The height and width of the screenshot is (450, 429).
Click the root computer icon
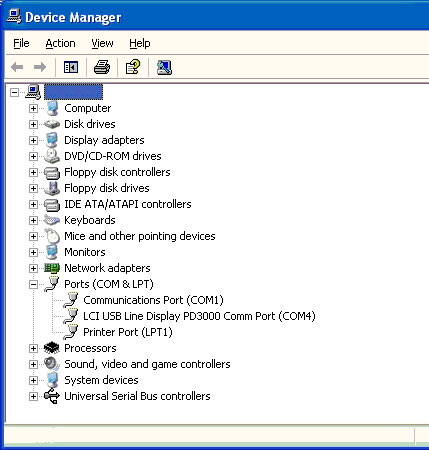click(x=33, y=92)
